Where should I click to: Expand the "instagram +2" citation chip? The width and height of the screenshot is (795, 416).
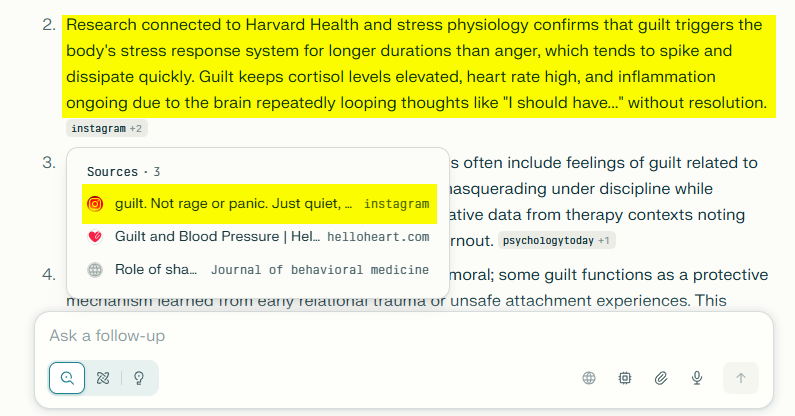point(106,128)
